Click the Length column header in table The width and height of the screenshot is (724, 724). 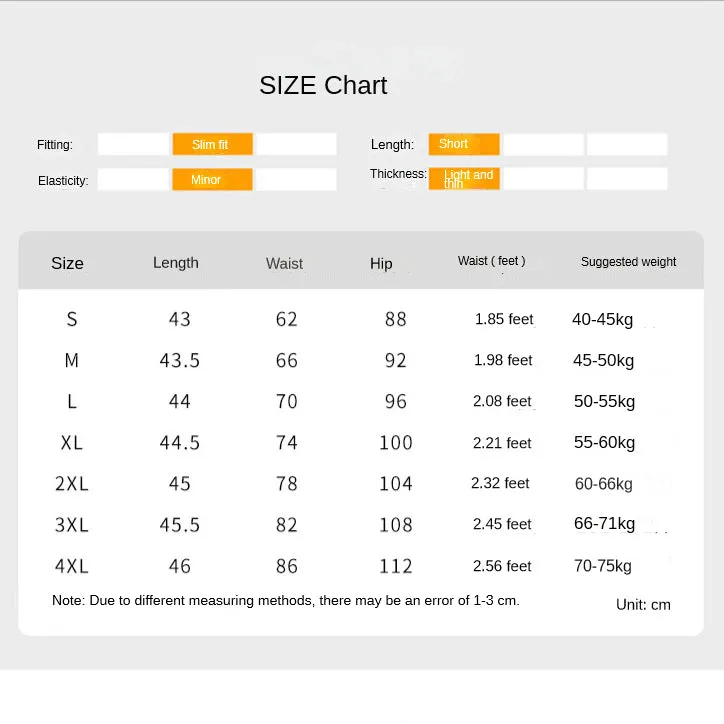tap(176, 263)
